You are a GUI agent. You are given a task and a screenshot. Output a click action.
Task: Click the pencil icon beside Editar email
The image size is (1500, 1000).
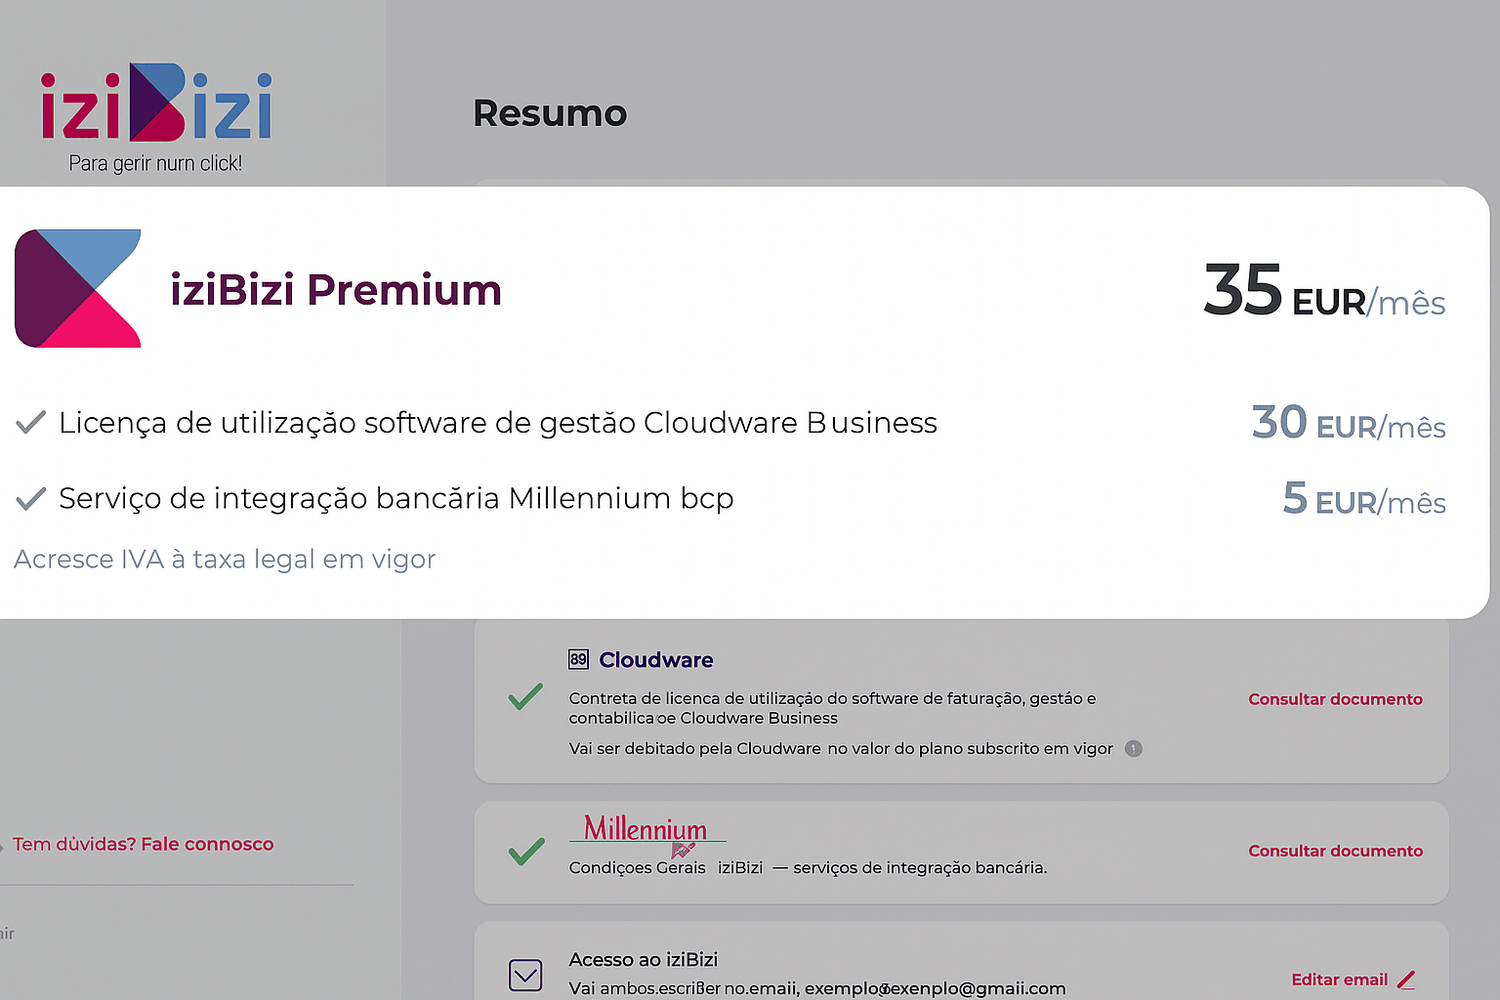[1406, 980]
